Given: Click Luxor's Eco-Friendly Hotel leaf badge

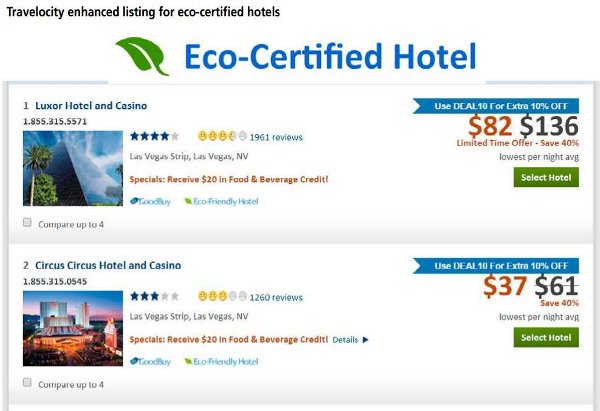Looking at the screenshot, I should [222, 201].
